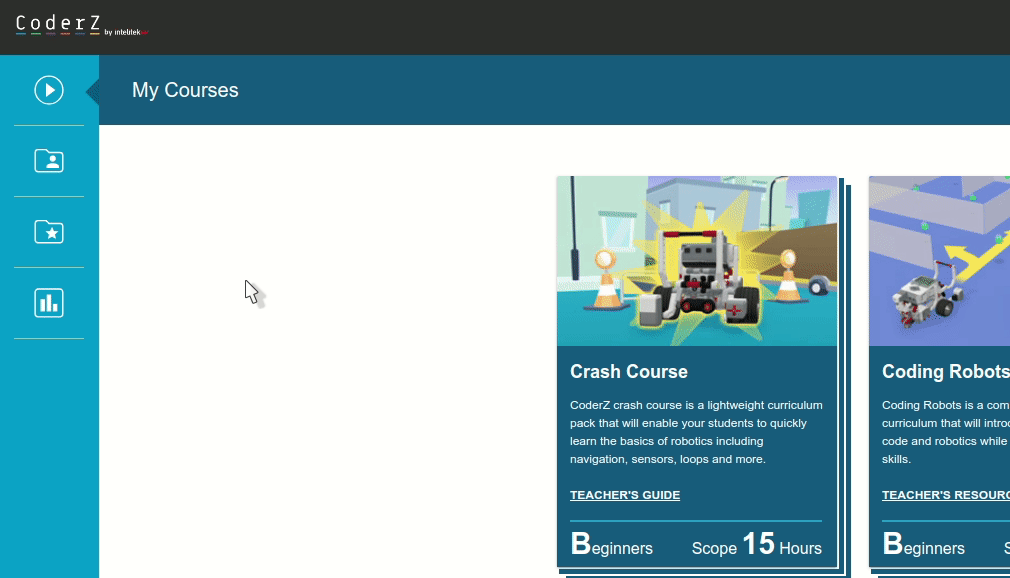This screenshot has height=578, width=1010.
Task: Open the Coding Robots TEACHER'S RESOURCES link
Action: click(946, 495)
